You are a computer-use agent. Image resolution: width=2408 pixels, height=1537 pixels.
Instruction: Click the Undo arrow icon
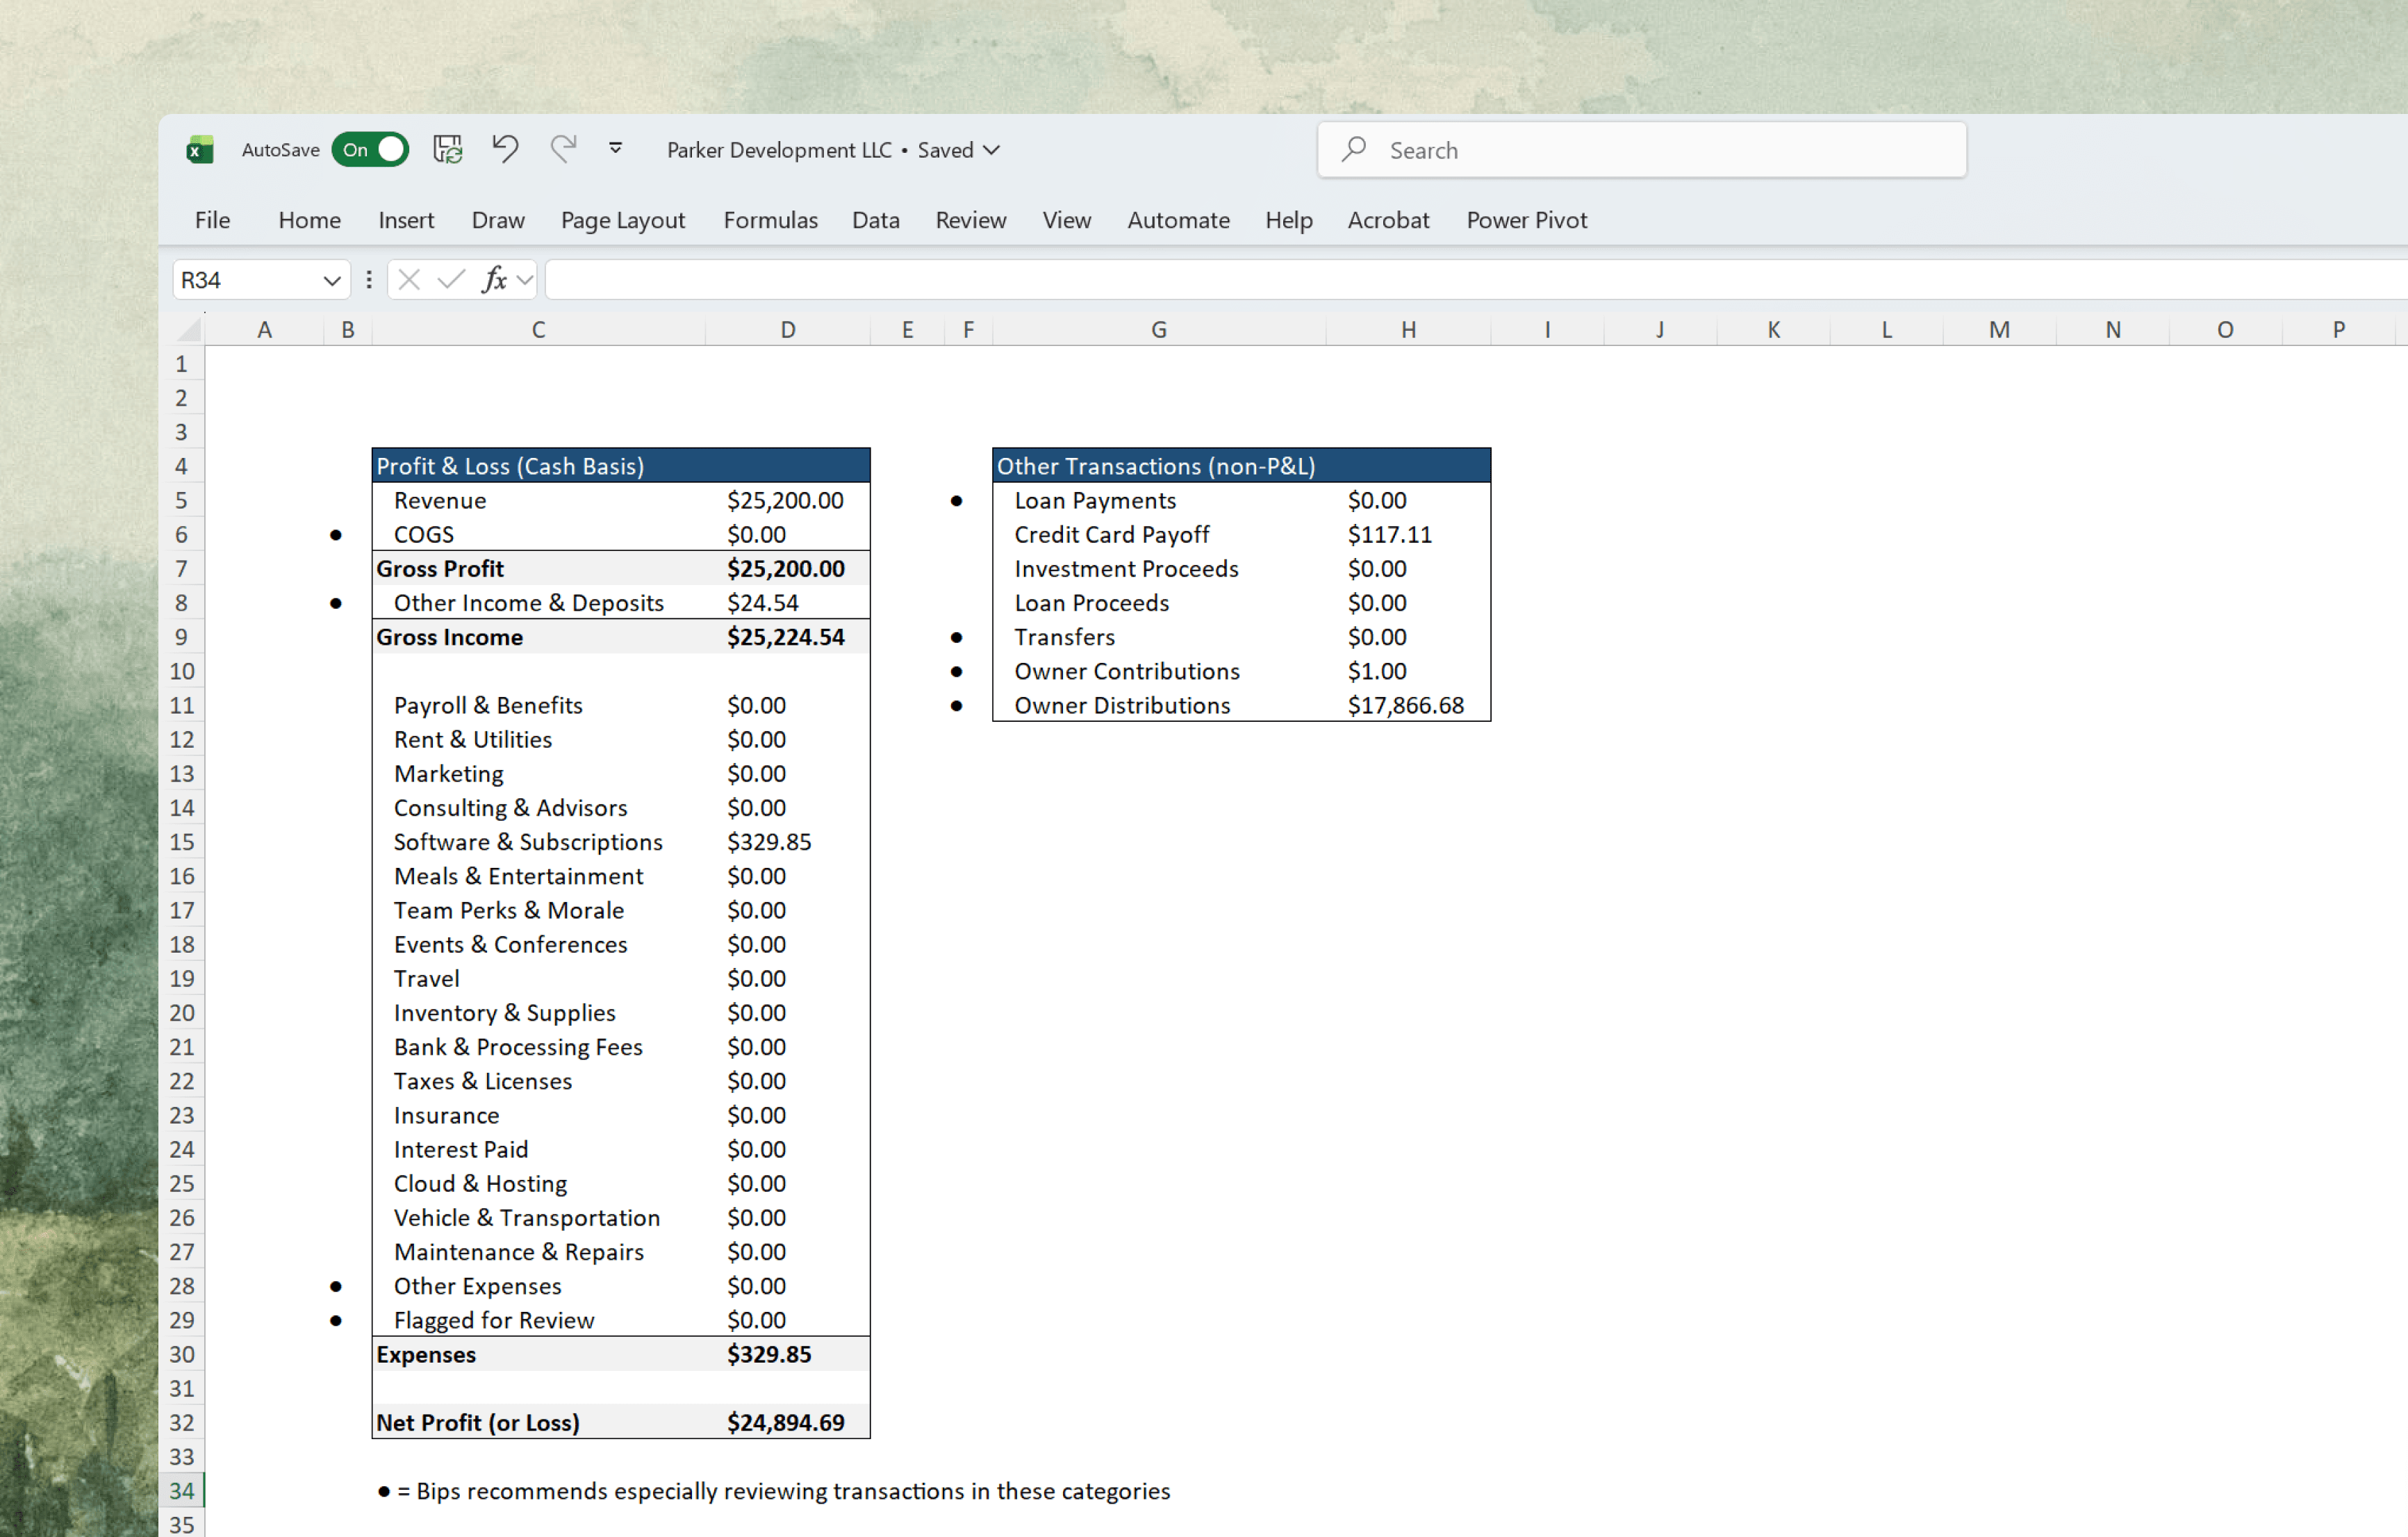pyautogui.click(x=505, y=150)
